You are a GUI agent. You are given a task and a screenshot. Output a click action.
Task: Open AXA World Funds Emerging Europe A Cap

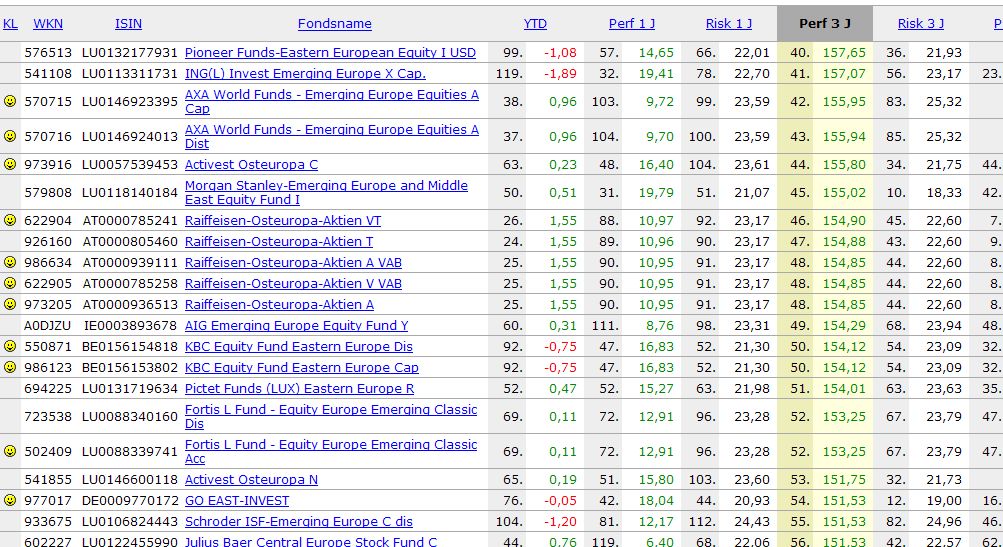(331, 101)
